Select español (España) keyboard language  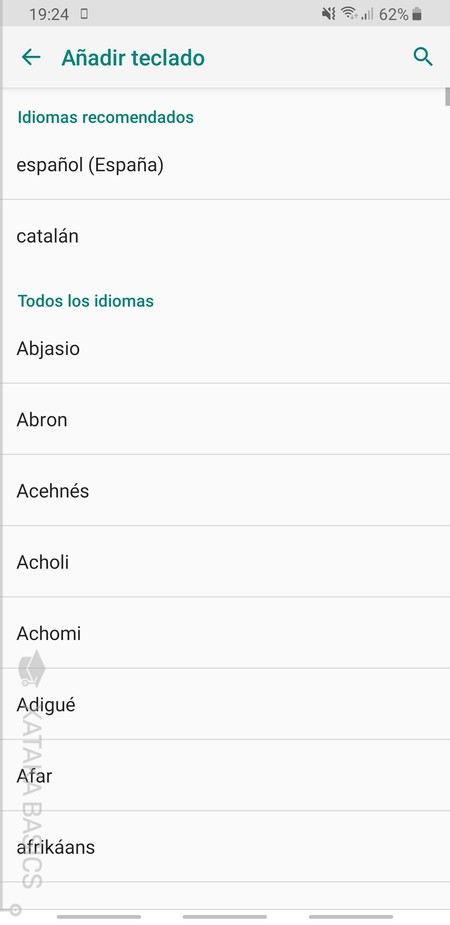point(225,165)
